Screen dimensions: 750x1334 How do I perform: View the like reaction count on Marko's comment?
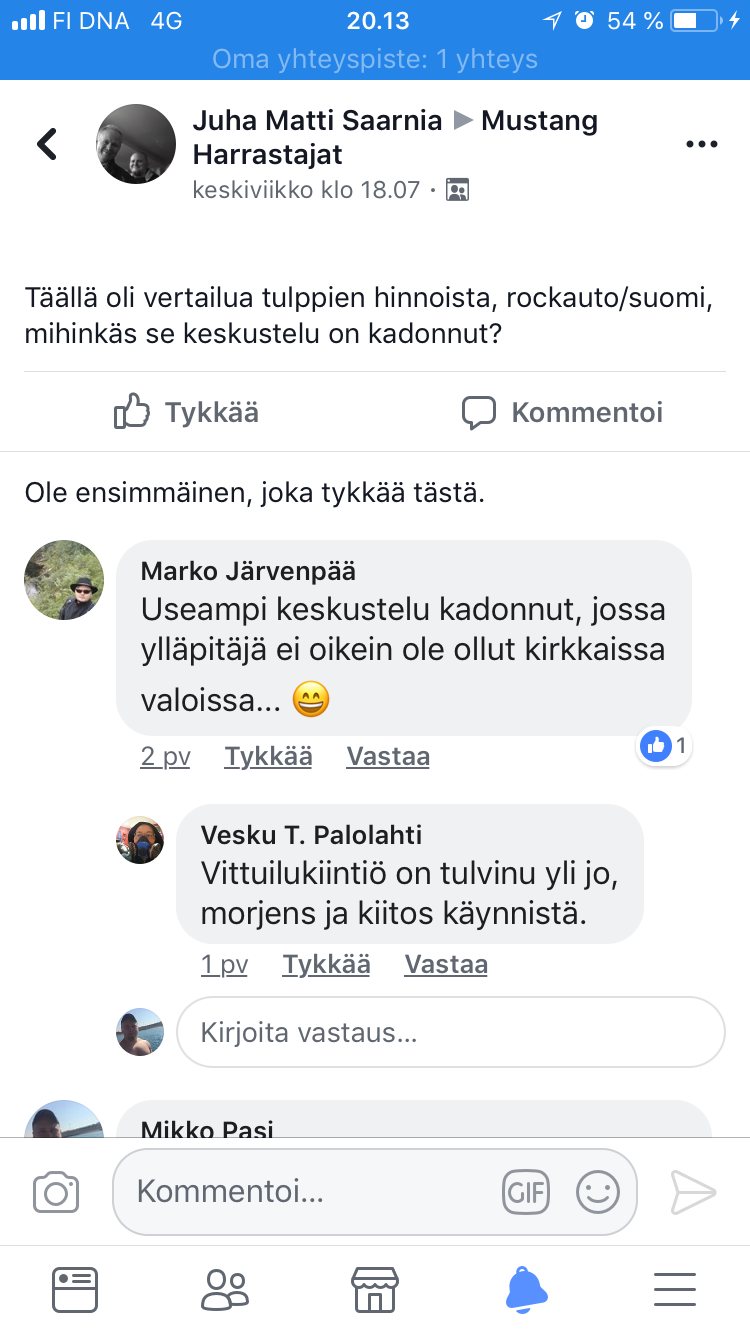[666, 745]
